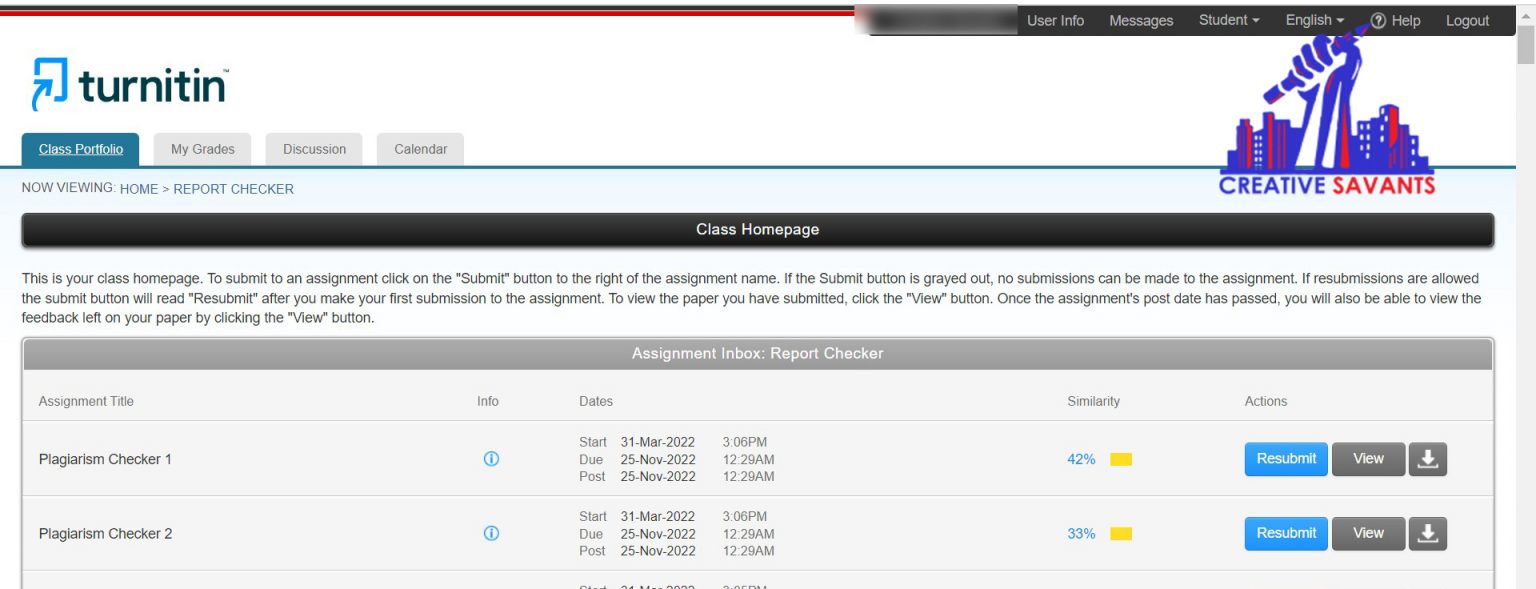
Task: Open the English language dropdown
Action: pos(1314,20)
